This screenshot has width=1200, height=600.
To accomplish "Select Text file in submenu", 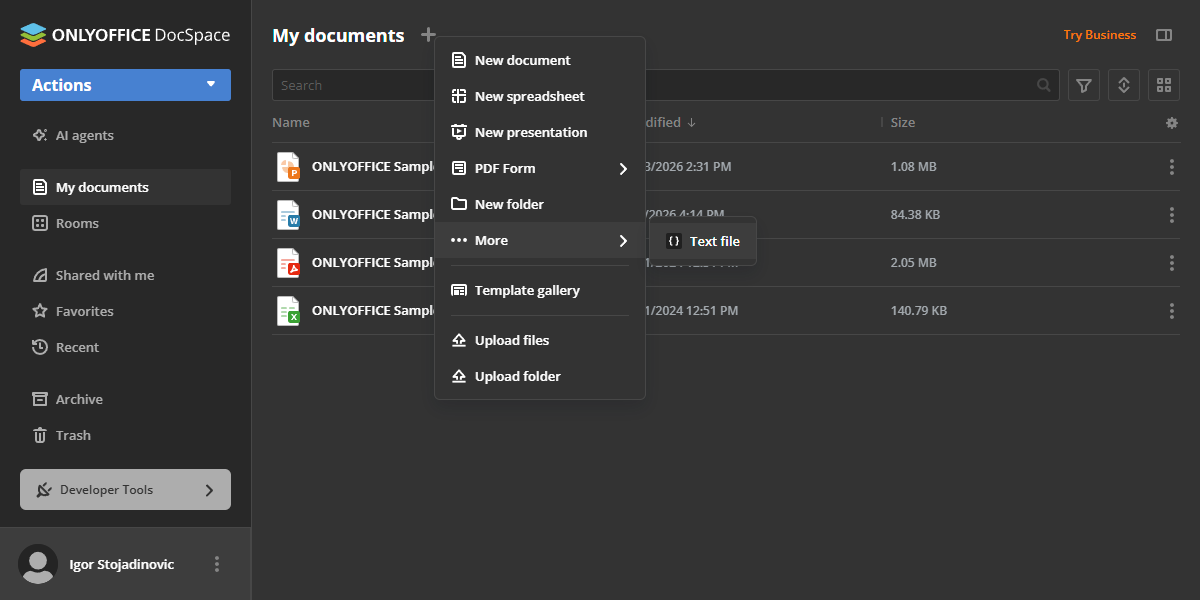I will point(703,241).
